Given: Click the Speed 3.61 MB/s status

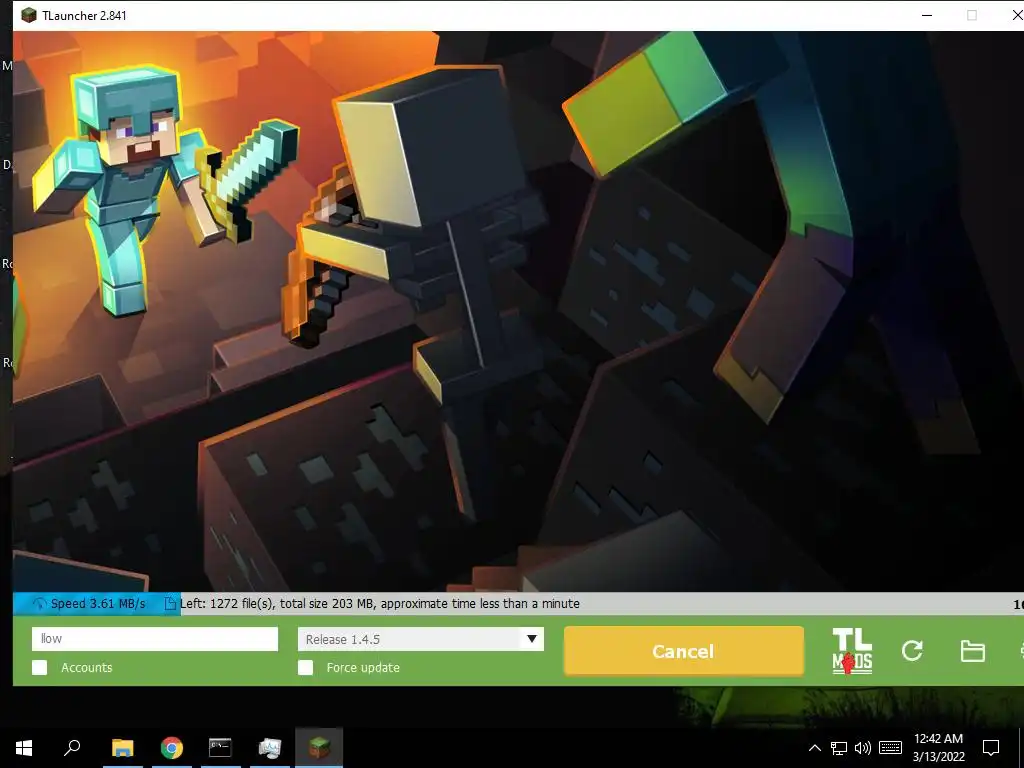Looking at the screenshot, I should point(98,603).
